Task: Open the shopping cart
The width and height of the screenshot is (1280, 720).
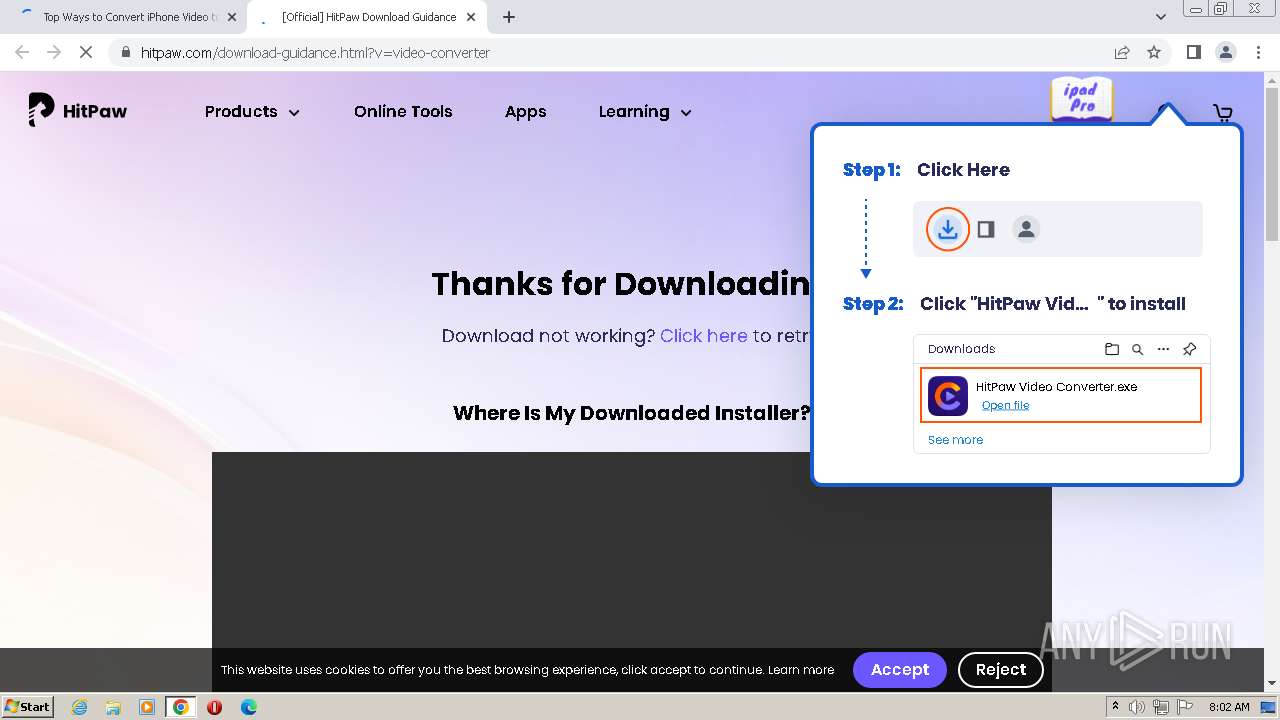Action: coord(1222,113)
